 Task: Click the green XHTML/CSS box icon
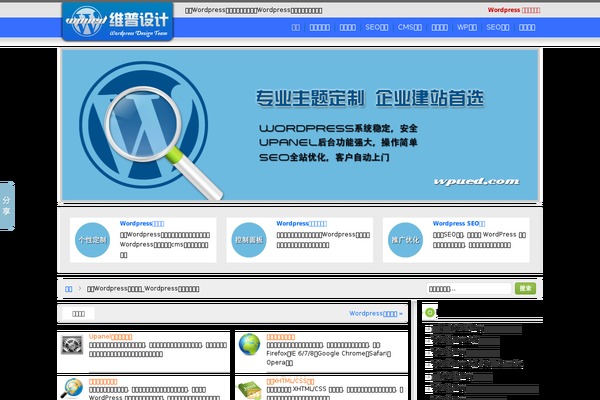(249, 390)
